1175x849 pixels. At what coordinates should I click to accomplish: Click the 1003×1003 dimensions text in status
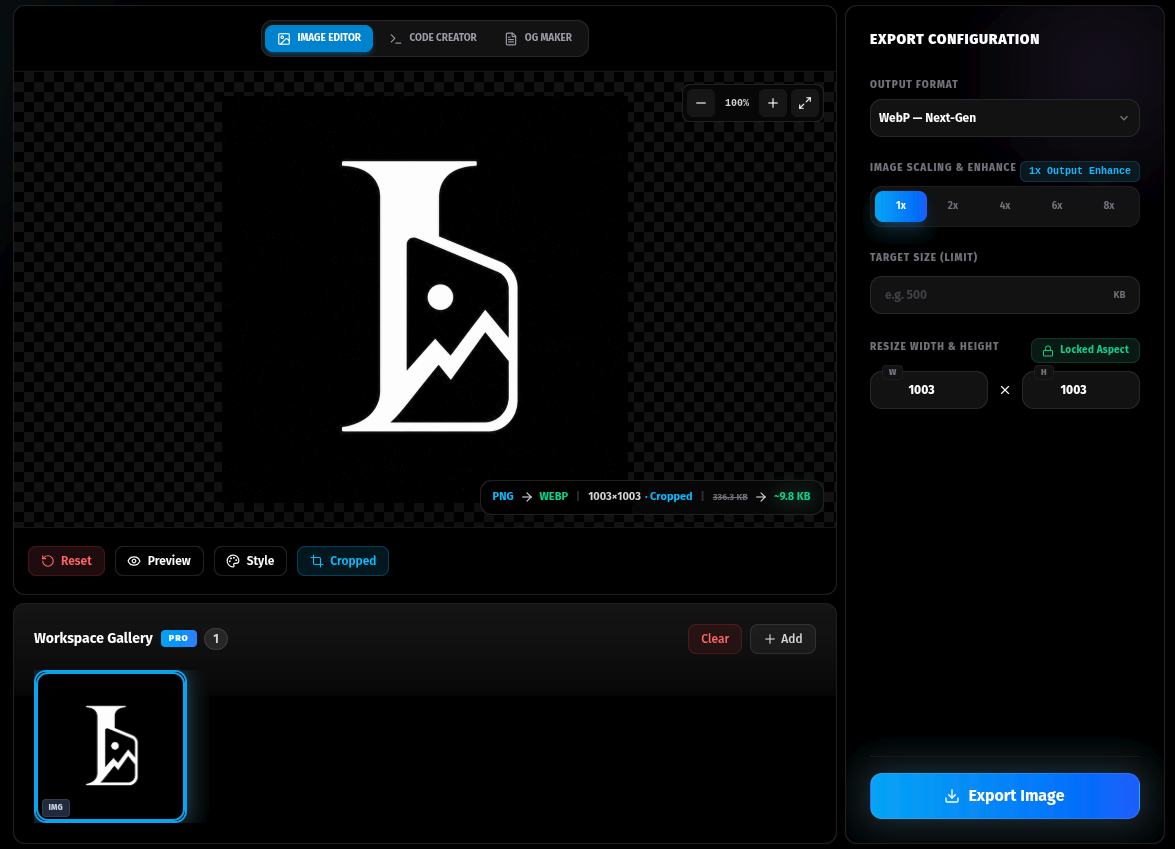click(x=614, y=497)
